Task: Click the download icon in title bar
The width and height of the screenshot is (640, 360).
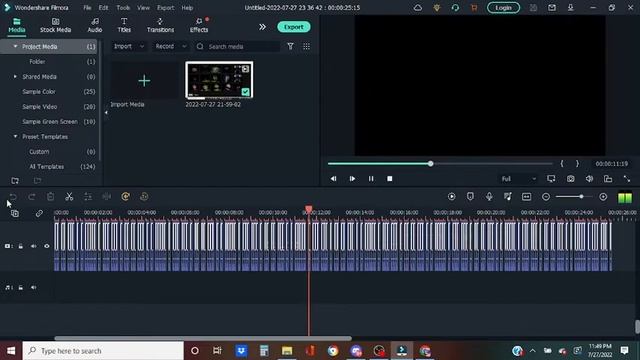Action: tap(570, 8)
